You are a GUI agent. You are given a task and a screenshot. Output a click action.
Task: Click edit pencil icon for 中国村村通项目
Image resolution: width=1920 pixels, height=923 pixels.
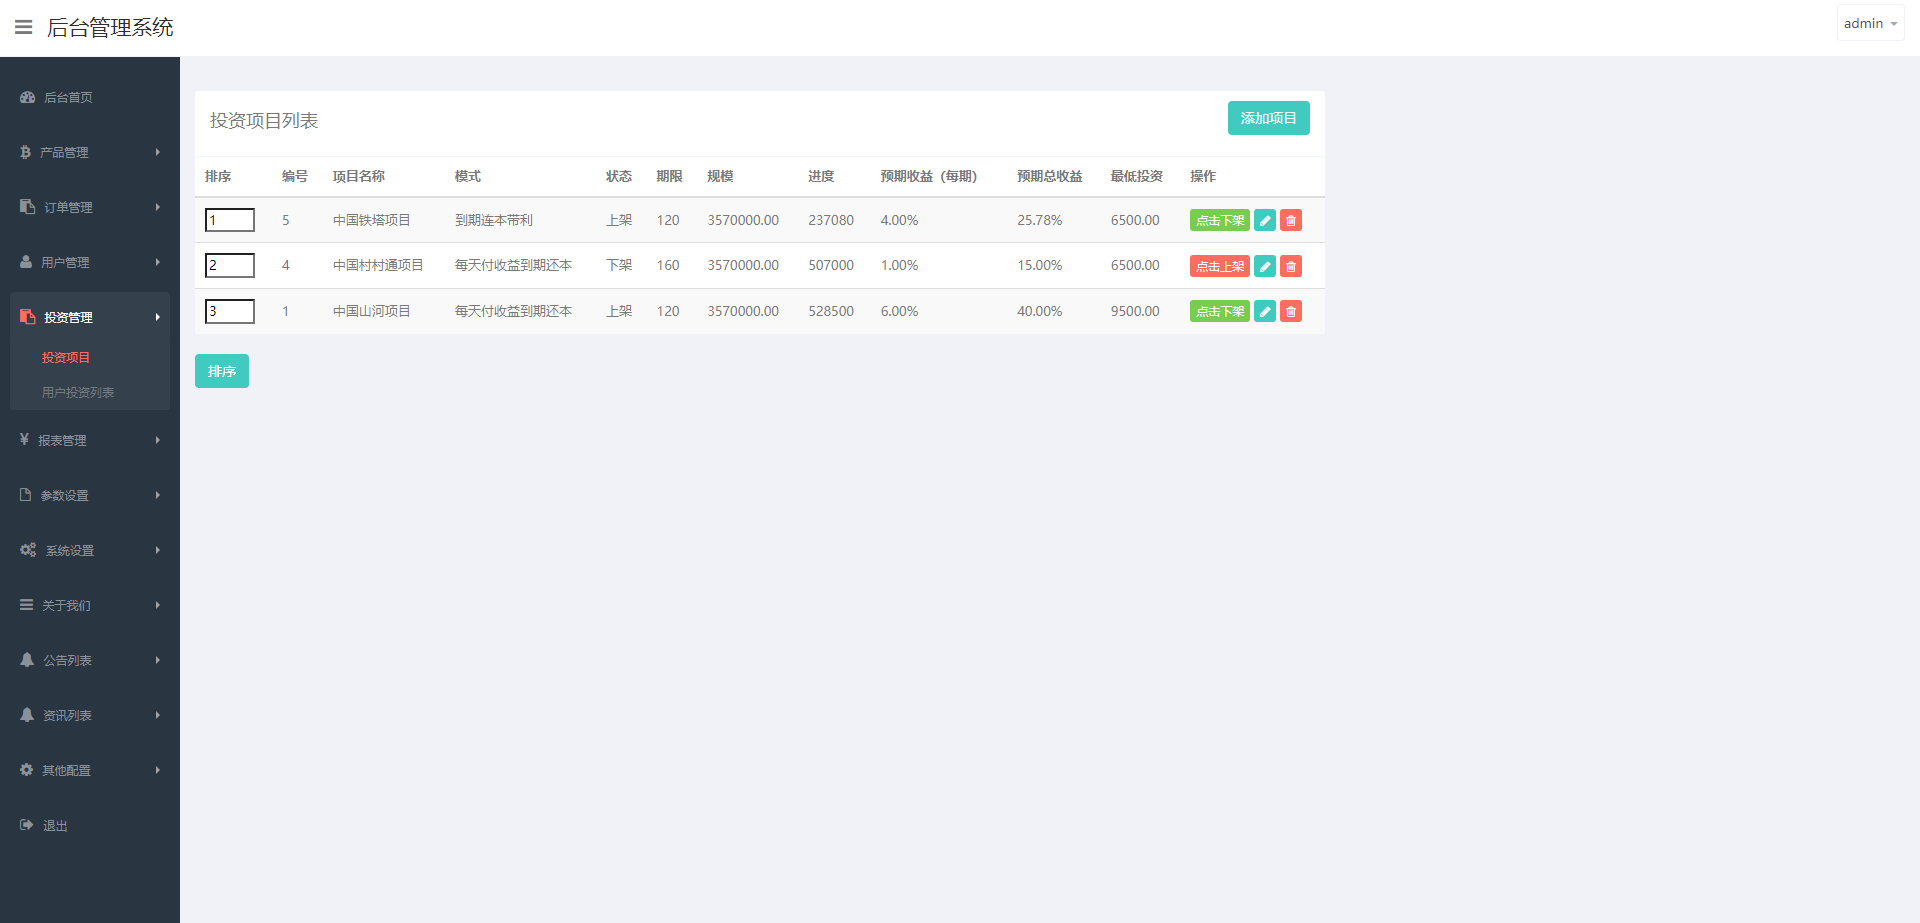coord(1265,266)
